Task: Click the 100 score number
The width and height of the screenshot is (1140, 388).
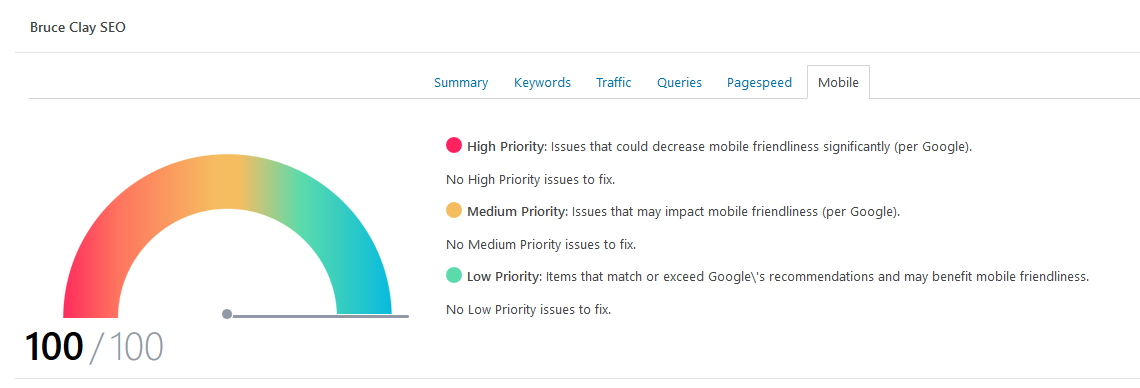Action: (55, 347)
